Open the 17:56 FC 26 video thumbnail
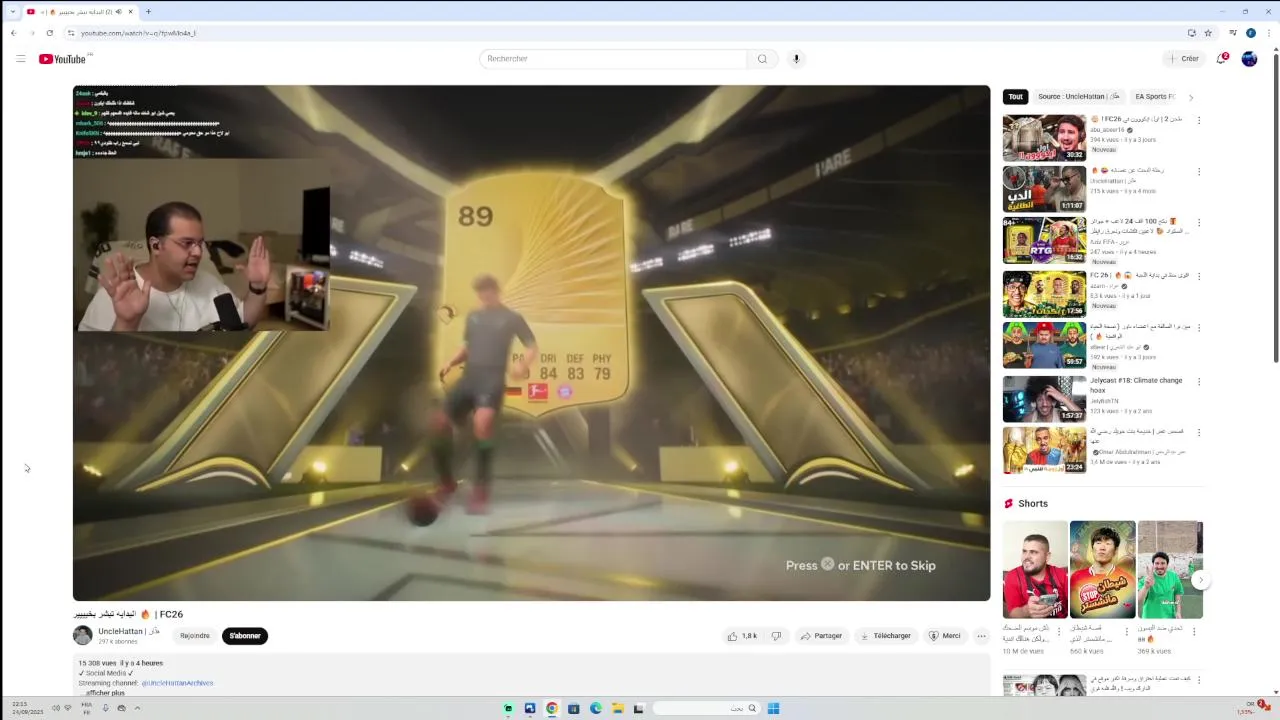 click(x=1044, y=294)
